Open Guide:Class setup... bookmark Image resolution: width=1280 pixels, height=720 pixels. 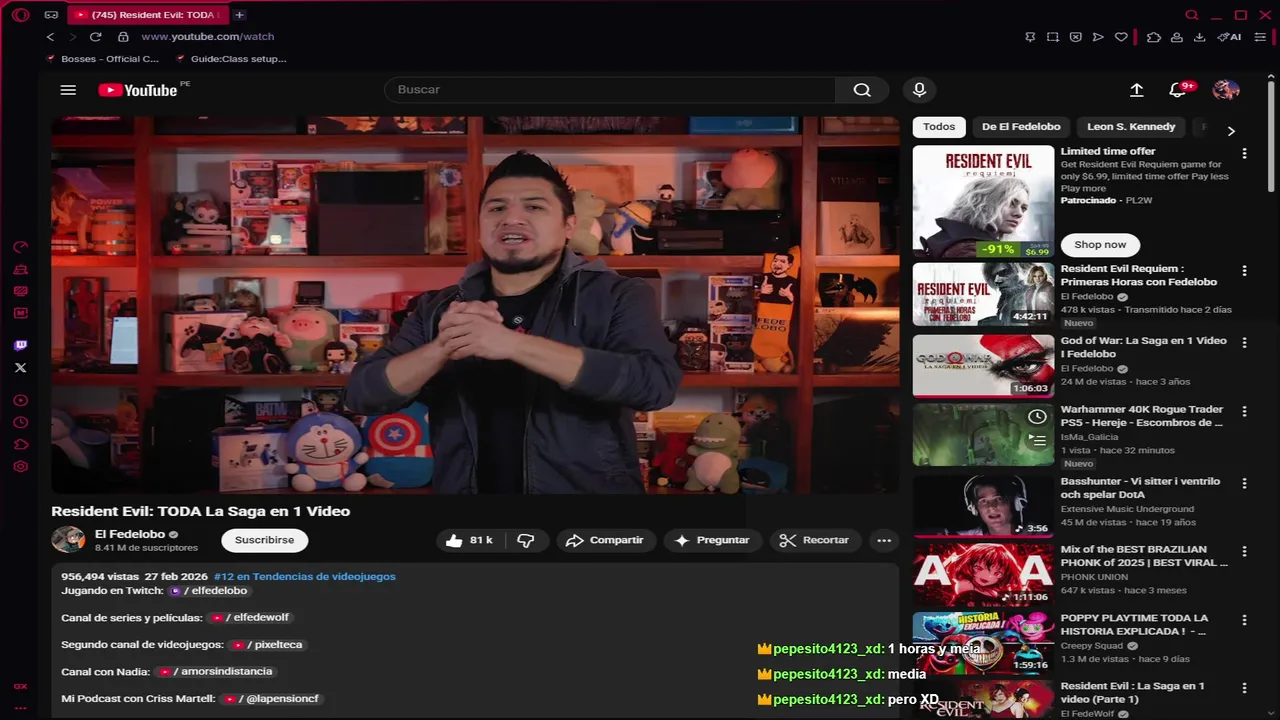point(230,59)
